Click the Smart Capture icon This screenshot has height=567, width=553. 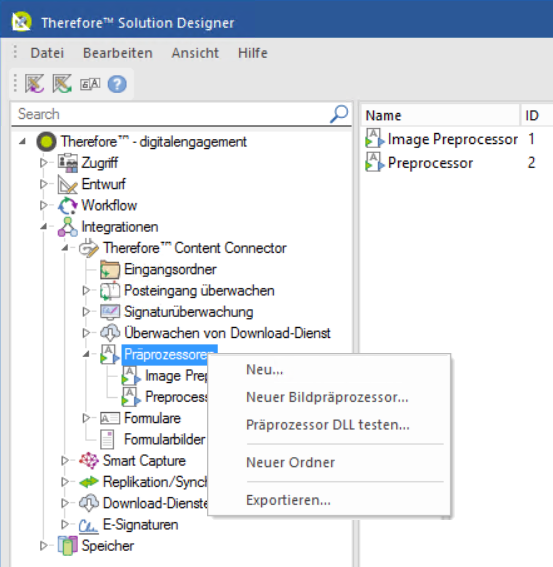[x=89, y=461]
